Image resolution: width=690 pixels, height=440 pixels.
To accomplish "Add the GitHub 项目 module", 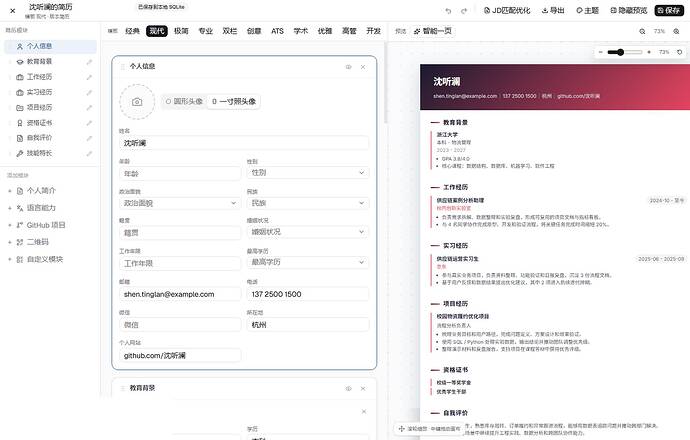I will [x=37, y=225].
